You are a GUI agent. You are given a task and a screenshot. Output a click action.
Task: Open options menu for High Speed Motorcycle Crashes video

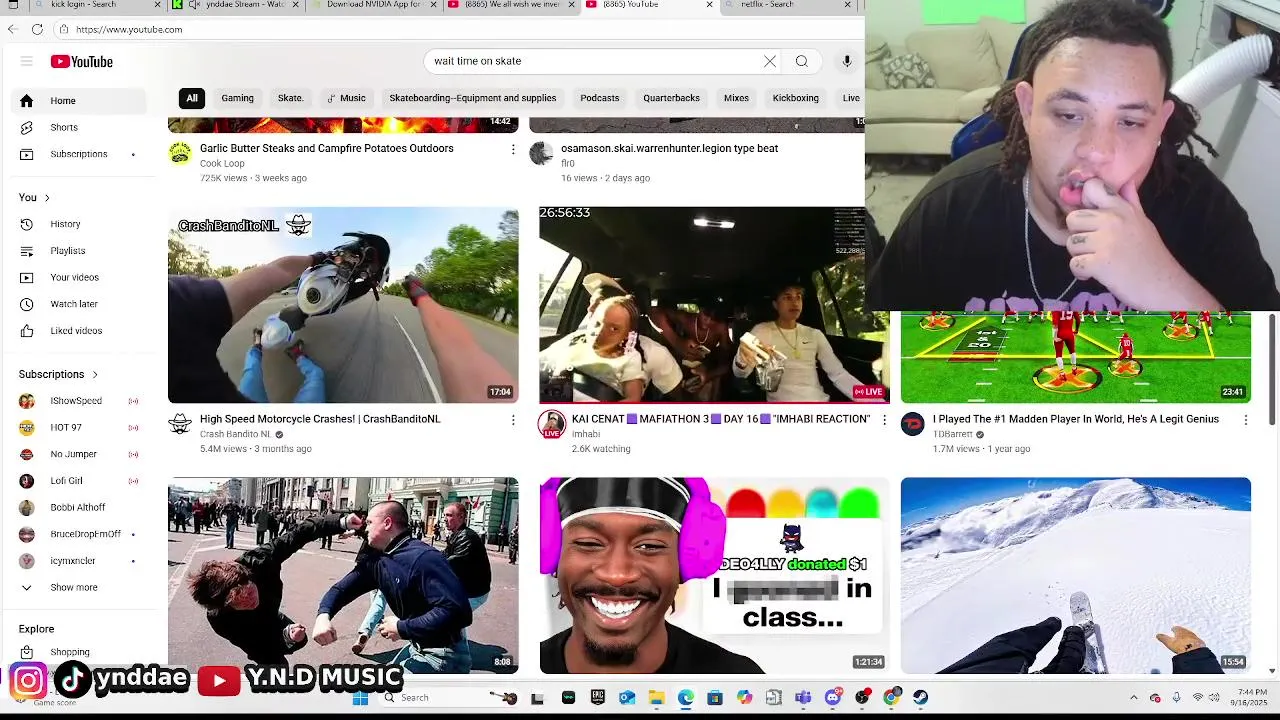[513, 420]
